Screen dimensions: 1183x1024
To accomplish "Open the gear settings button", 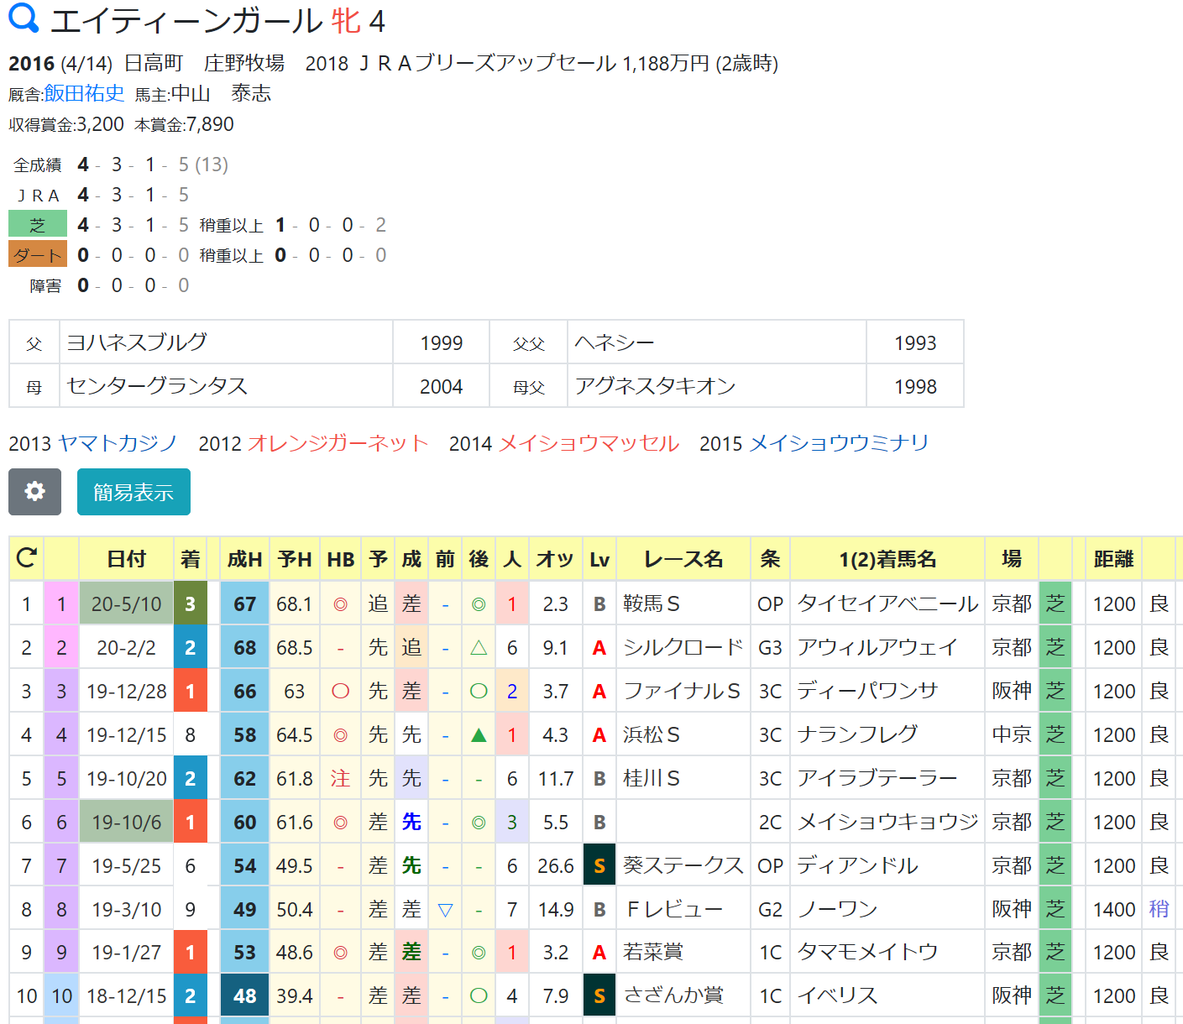I will tap(35, 492).
